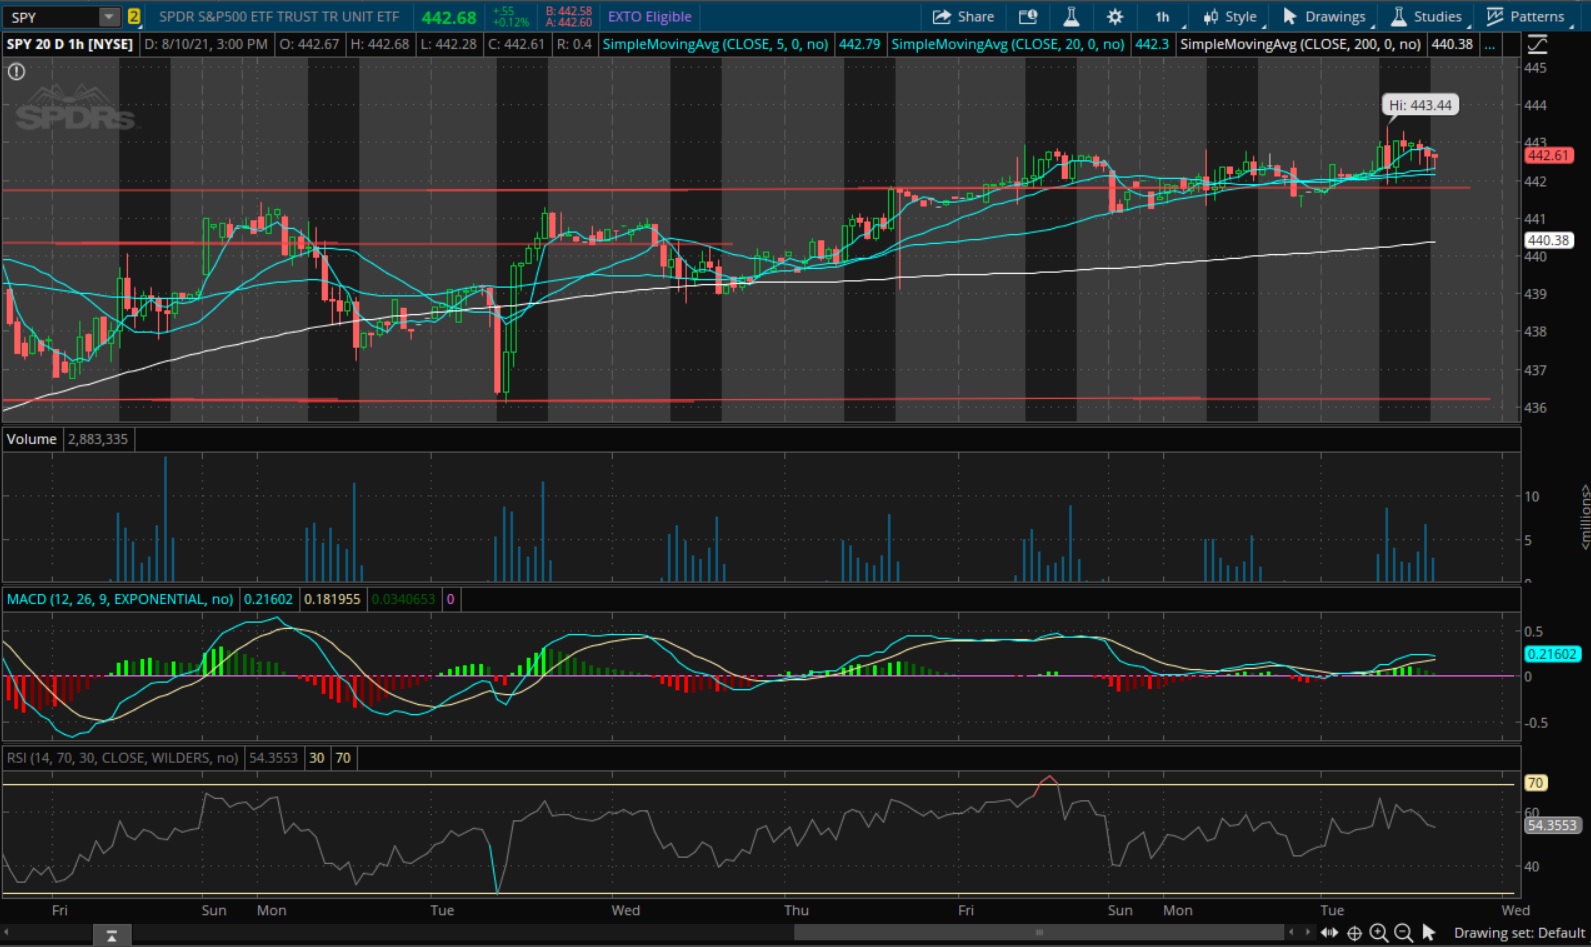
Task: Select the crosshair pan icon
Action: 1354,933
